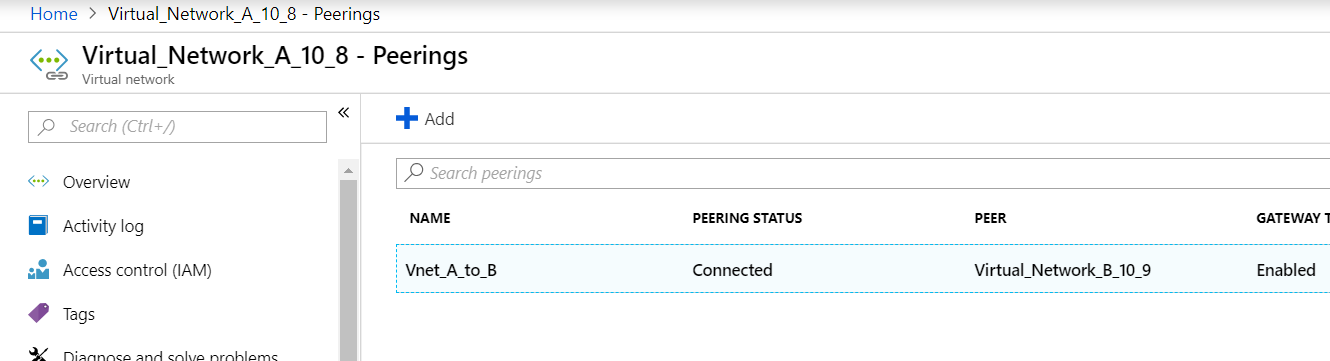Click the sidebar scroll up arrow
This screenshot has height=361, width=1330.
349,173
